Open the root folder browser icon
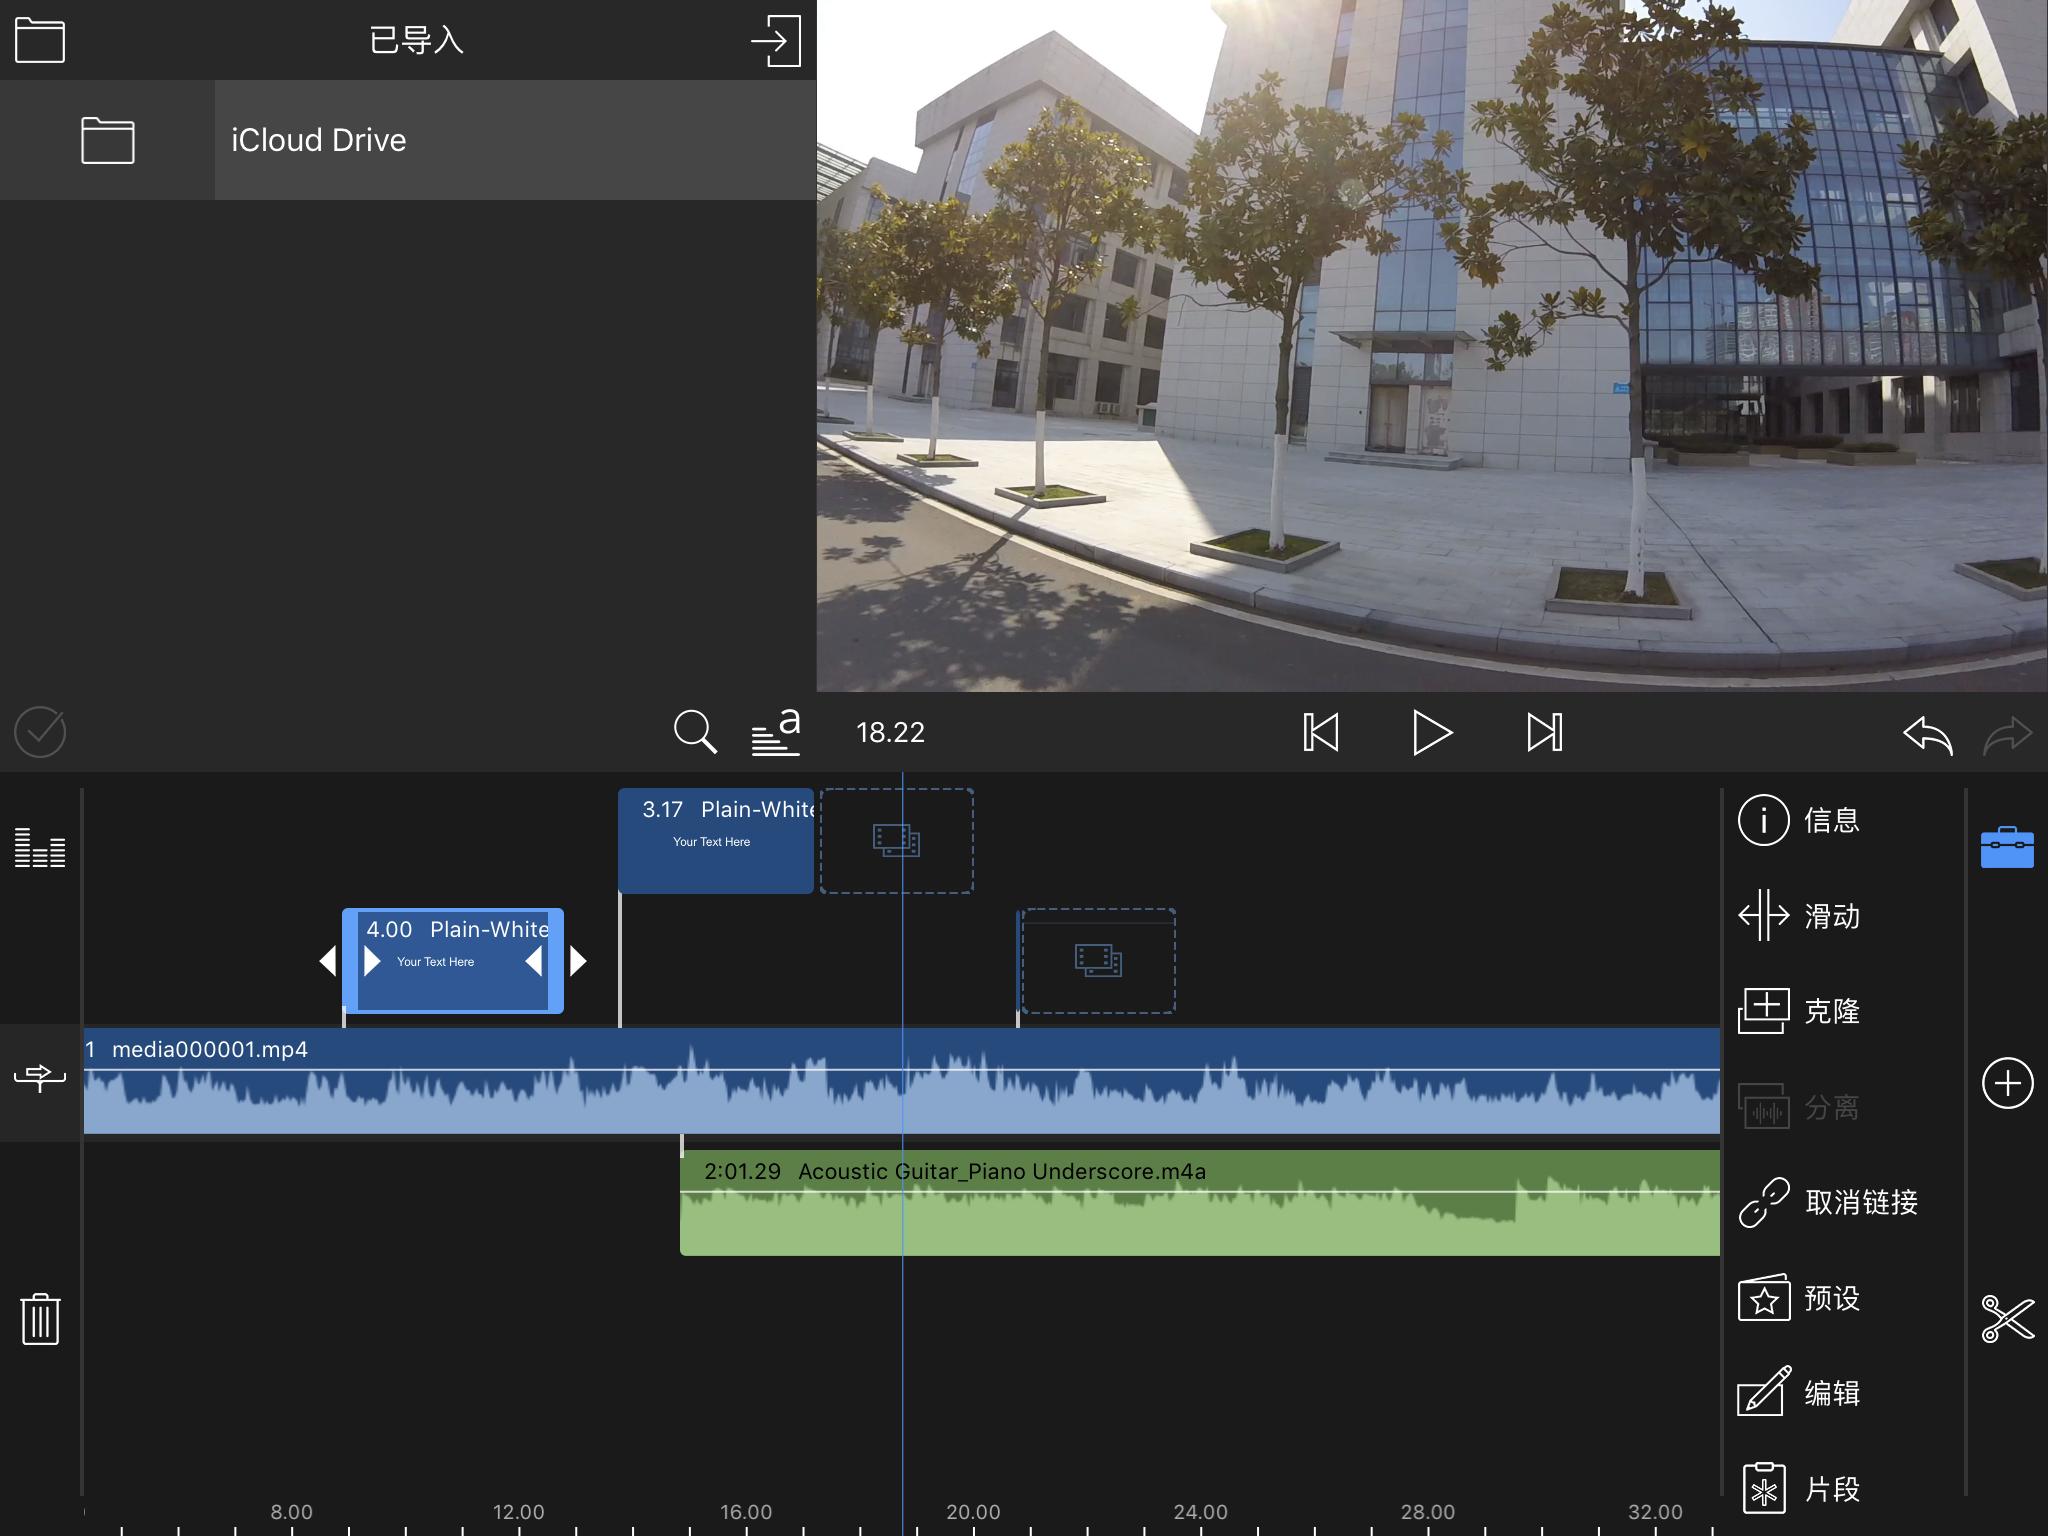2048x1536 pixels. pos(40,41)
